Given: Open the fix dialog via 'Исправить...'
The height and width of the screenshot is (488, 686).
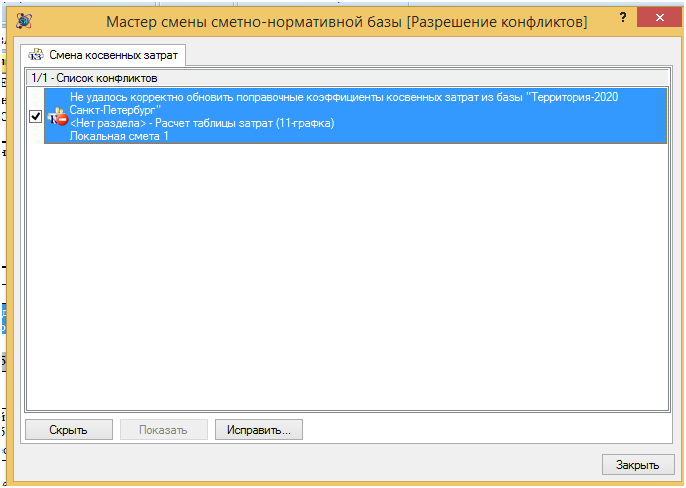Looking at the screenshot, I should pyautogui.click(x=259, y=430).
